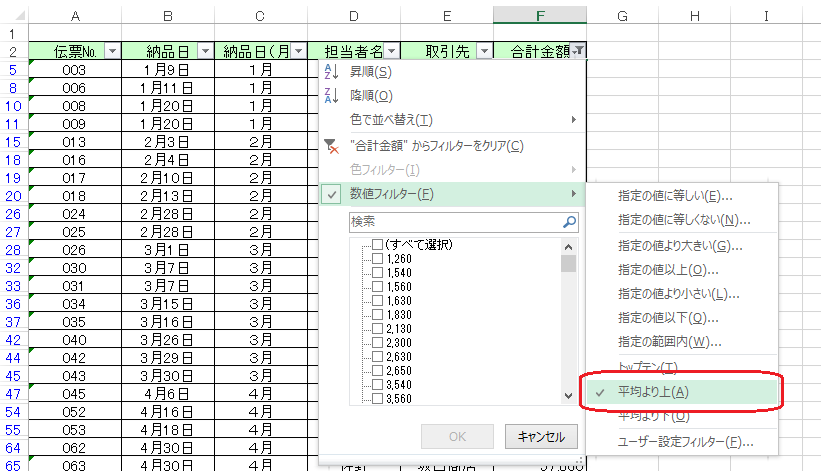
Task: Choose 指定の値以上(O)... filter
Action: 682,270
